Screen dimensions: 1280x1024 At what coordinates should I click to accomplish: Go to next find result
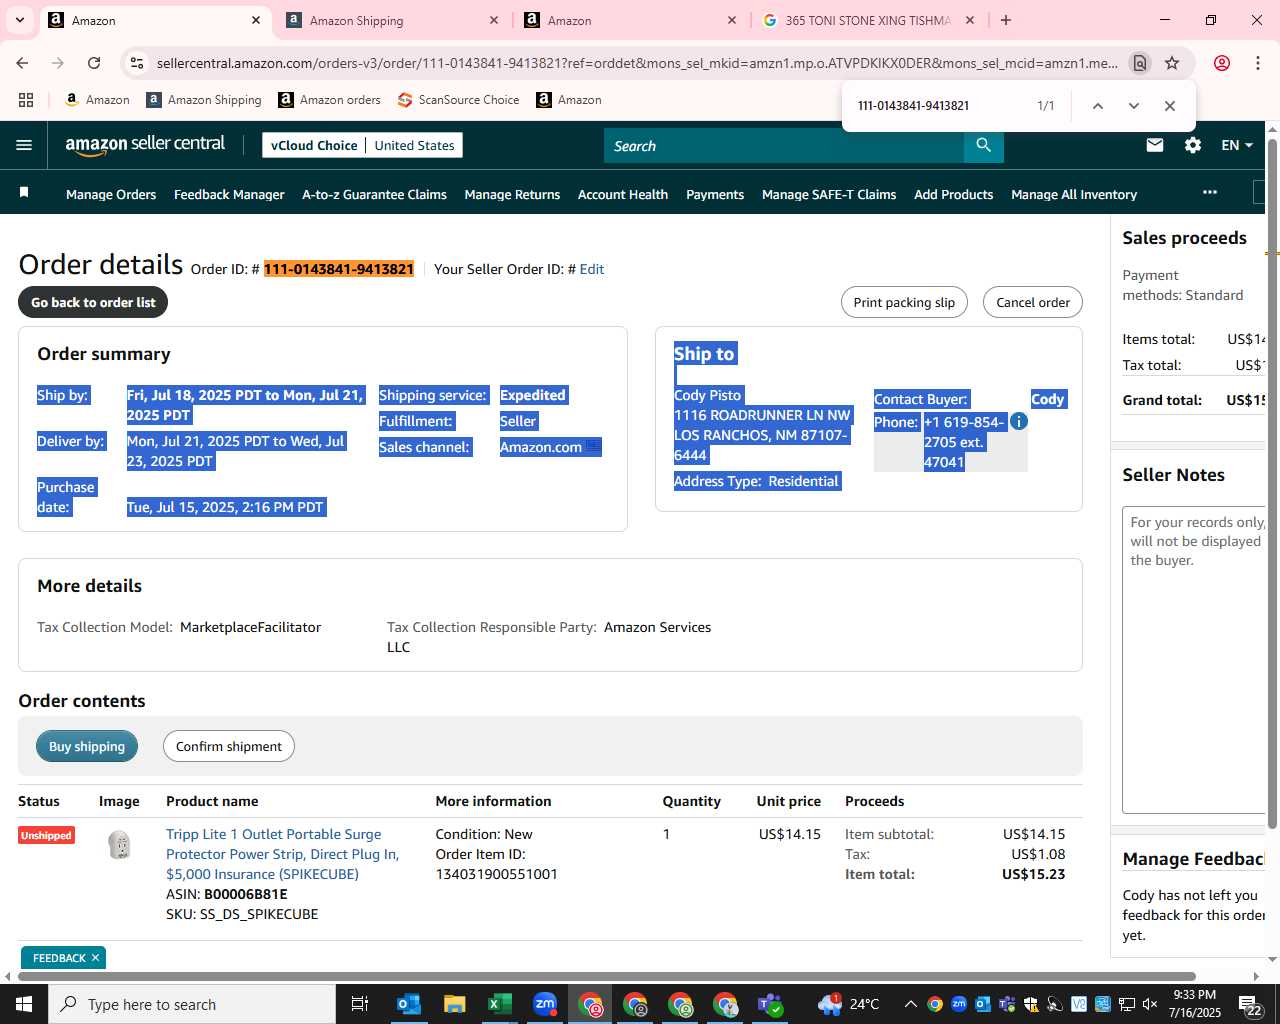[1134, 106]
